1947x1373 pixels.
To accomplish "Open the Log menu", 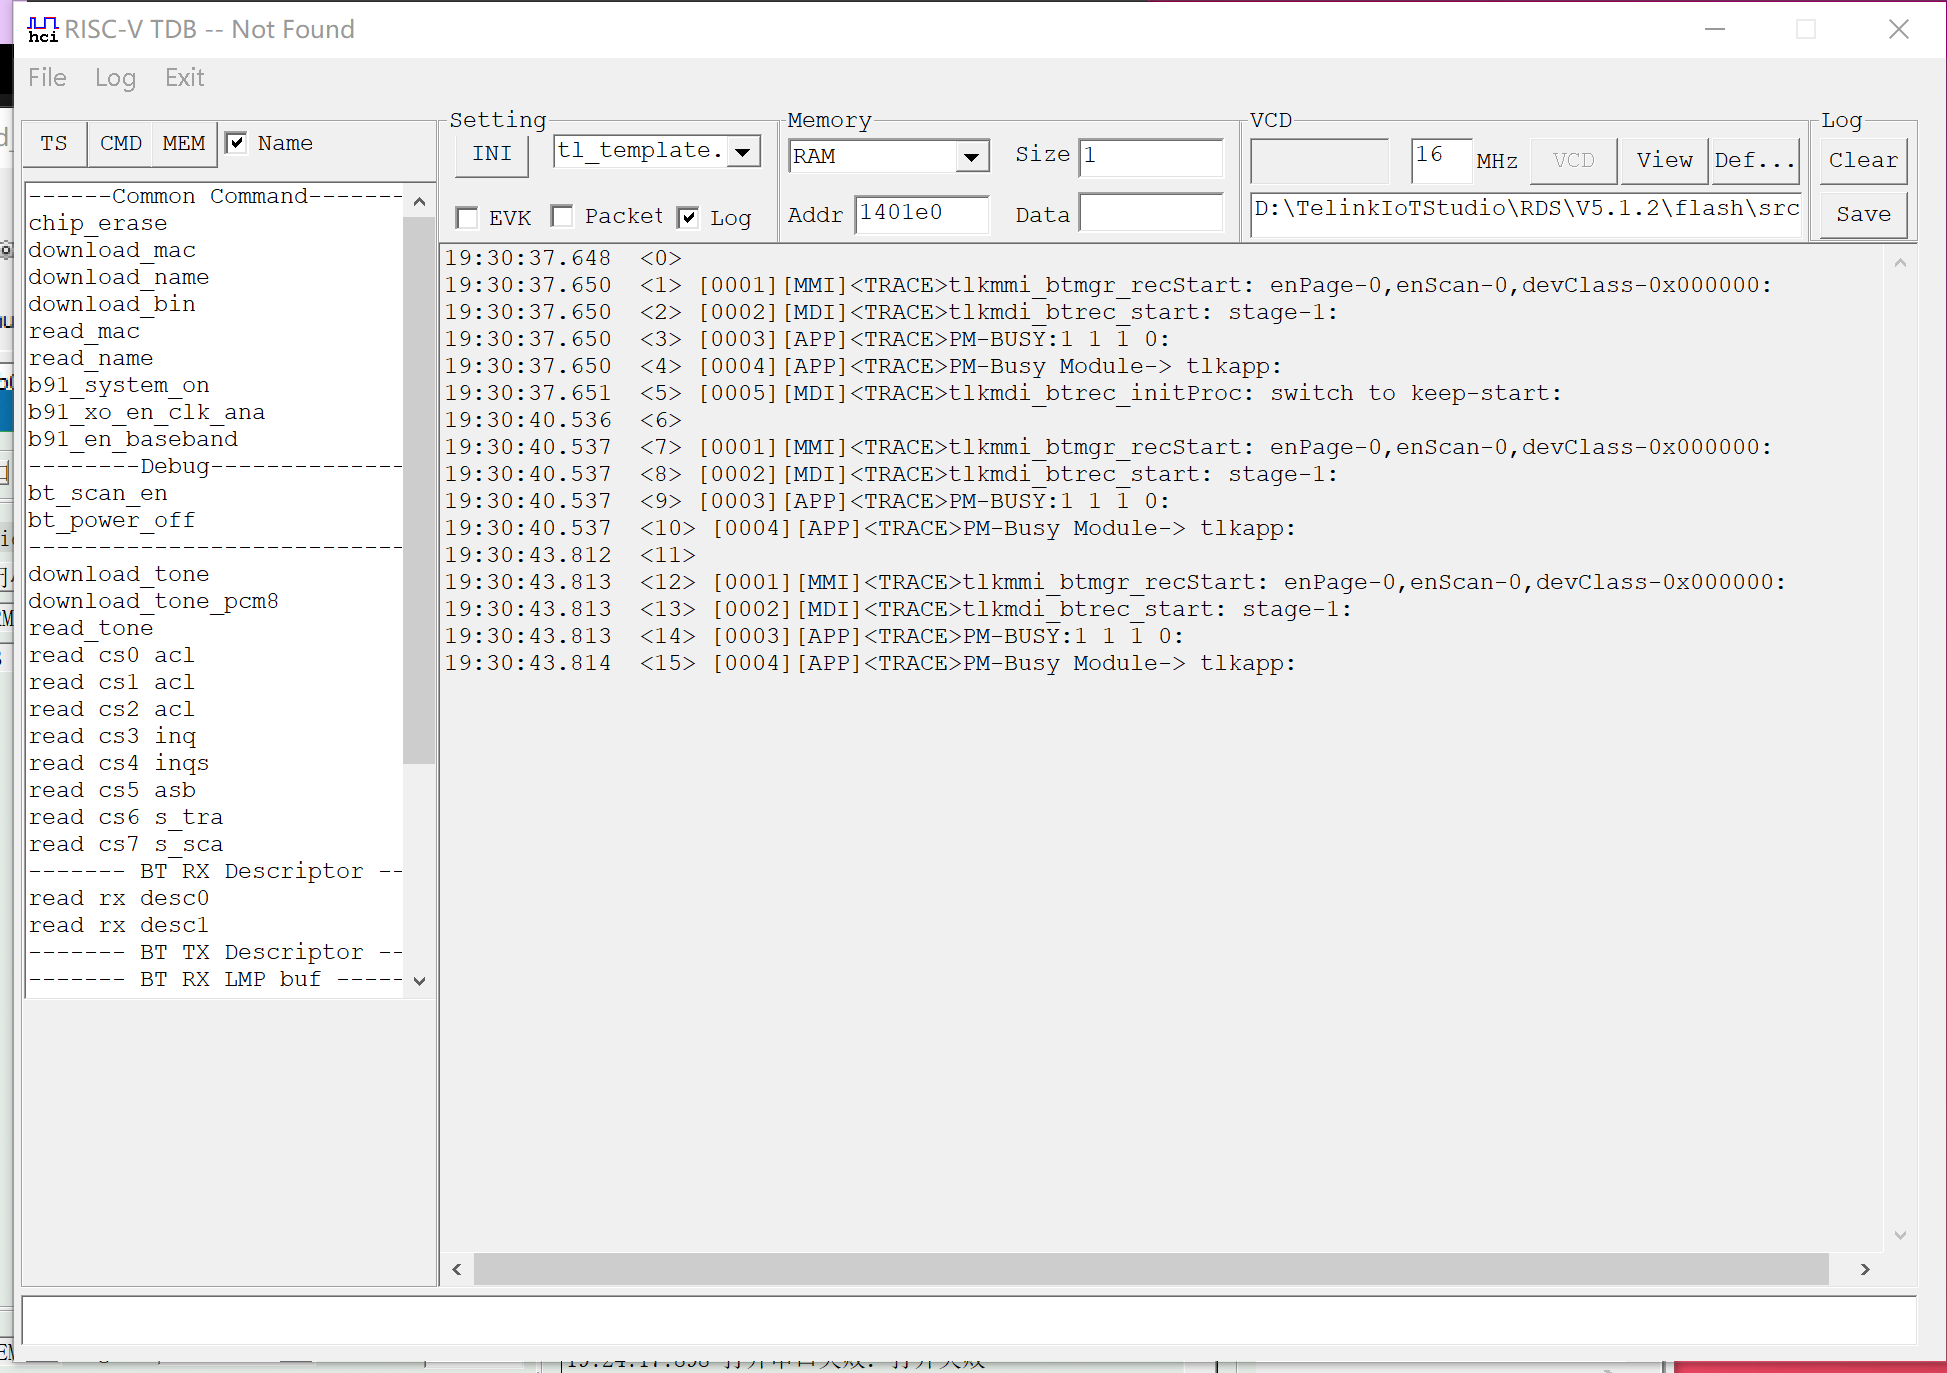I will 115,78.
